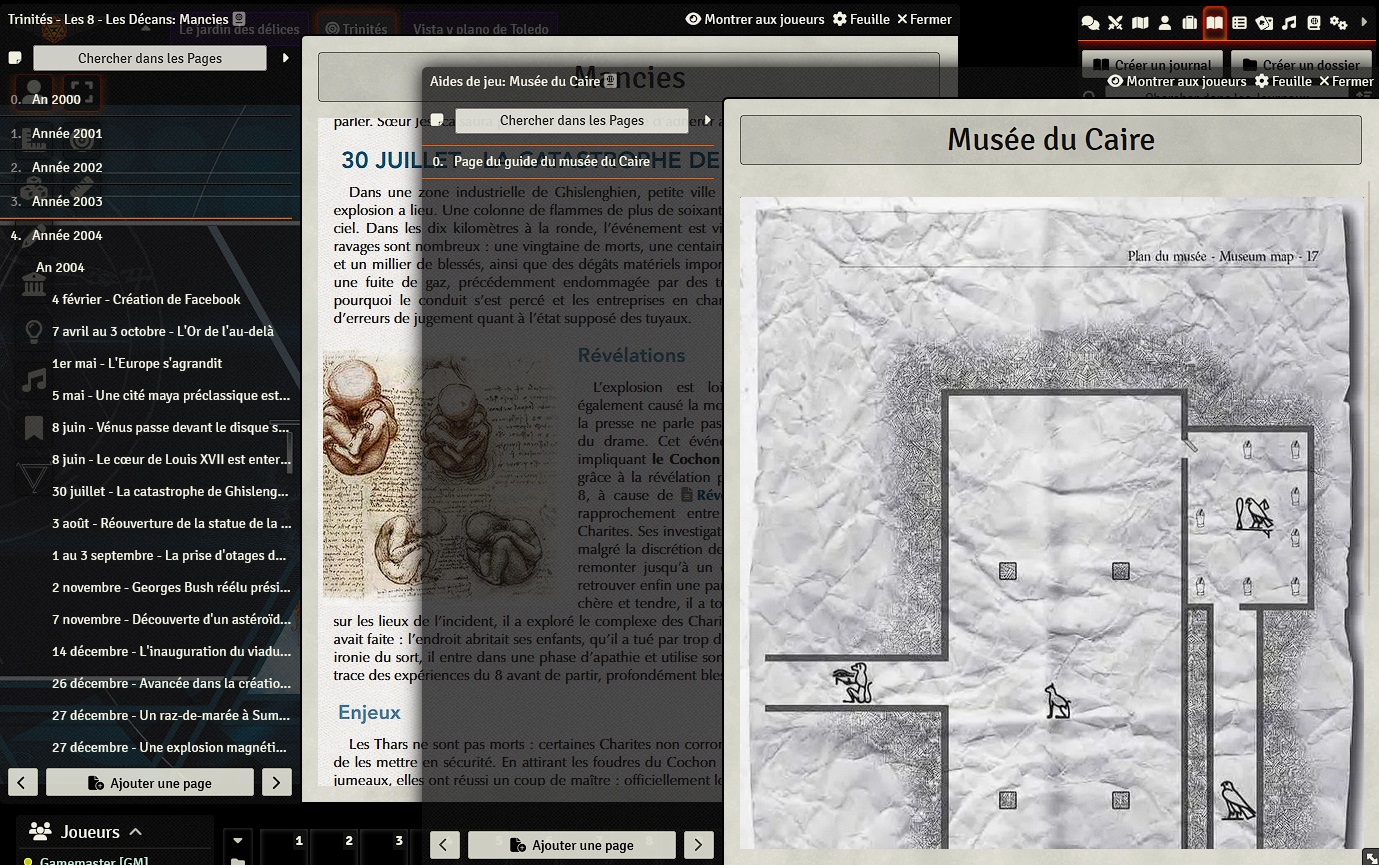
Task: Open the Scenes map sidebar tab
Action: (x=1140, y=23)
